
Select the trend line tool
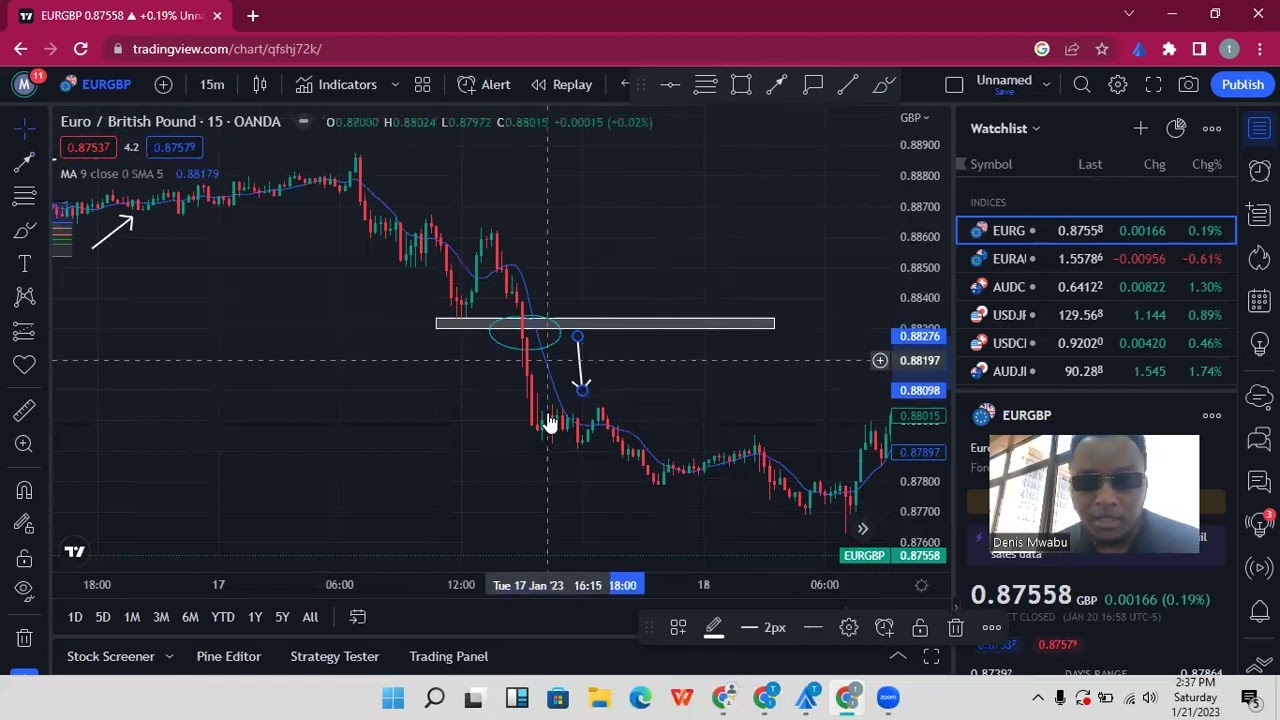[25, 162]
